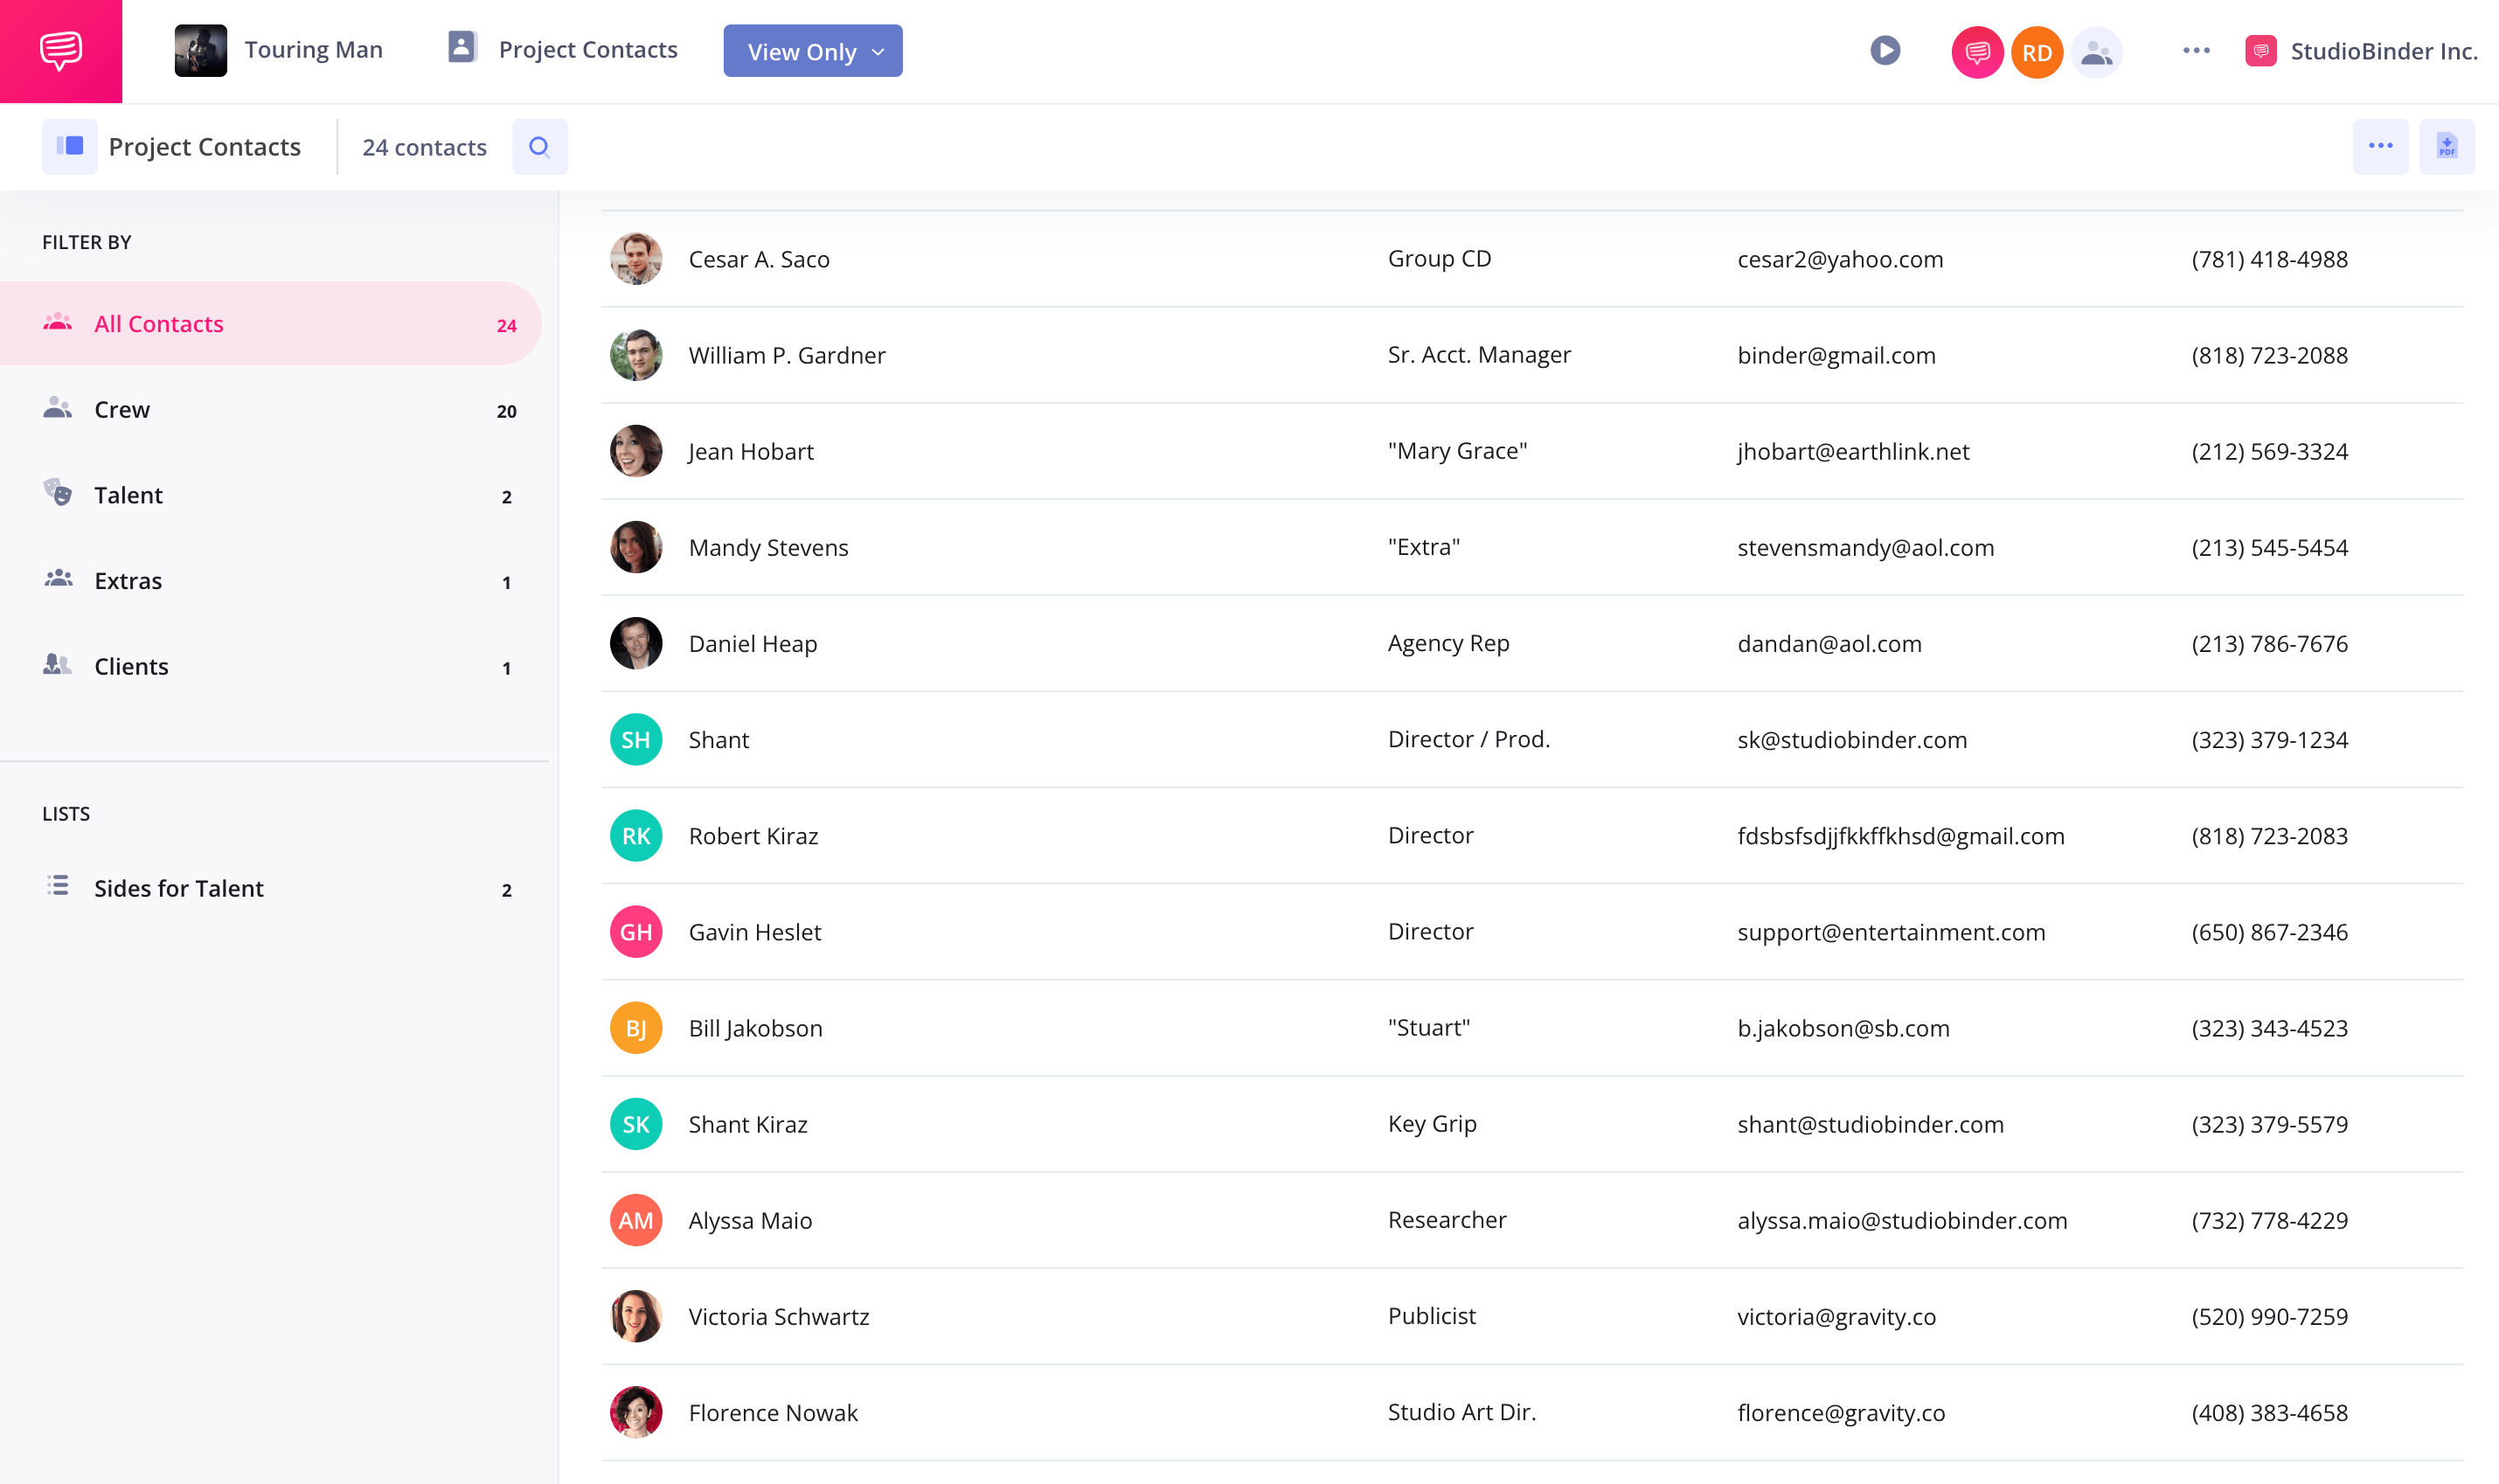This screenshot has height=1484, width=2499.
Task: Select Gavin Heslet's pink GH avatar
Action: click(636, 931)
